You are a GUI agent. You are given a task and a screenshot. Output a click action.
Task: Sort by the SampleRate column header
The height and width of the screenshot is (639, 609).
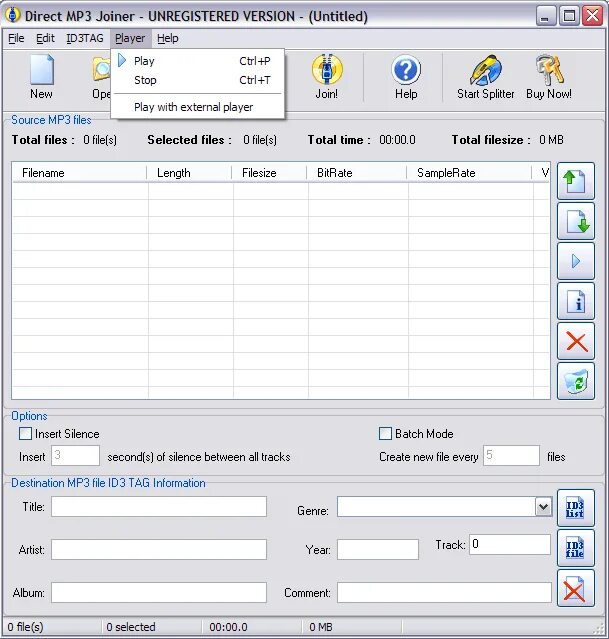coord(469,173)
